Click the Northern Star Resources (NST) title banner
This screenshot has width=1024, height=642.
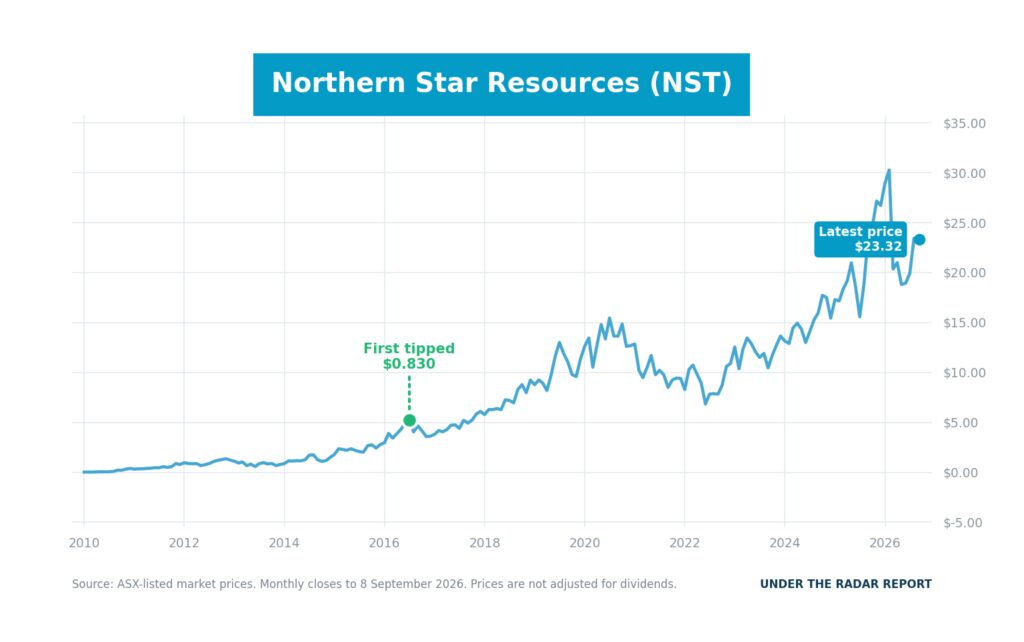click(x=501, y=84)
